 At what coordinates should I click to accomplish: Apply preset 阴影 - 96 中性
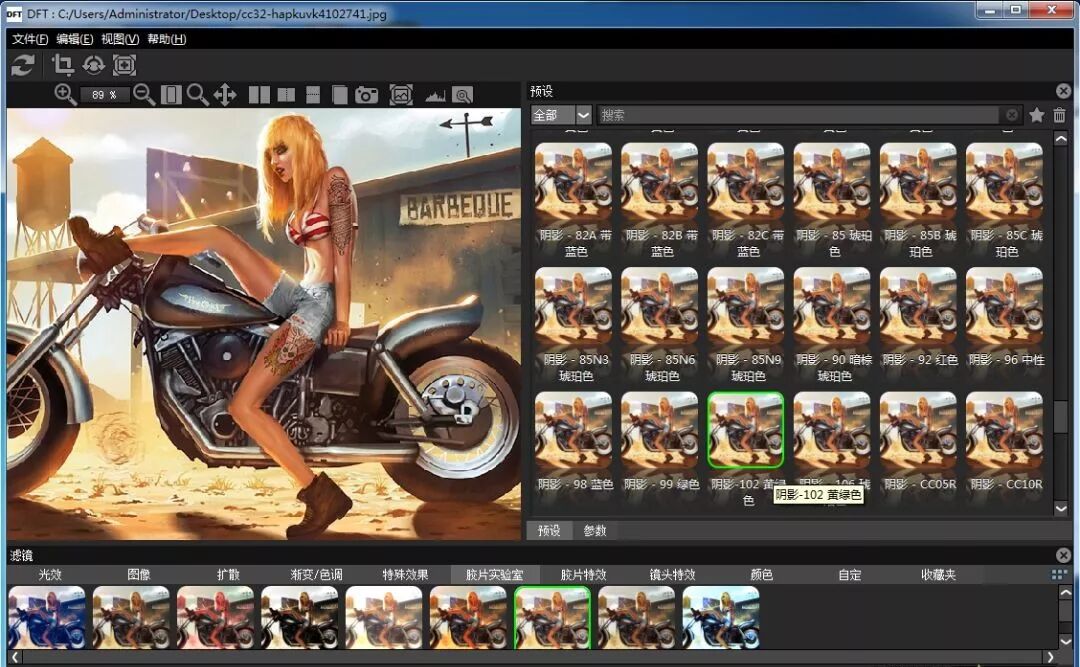(x=1004, y=306)
